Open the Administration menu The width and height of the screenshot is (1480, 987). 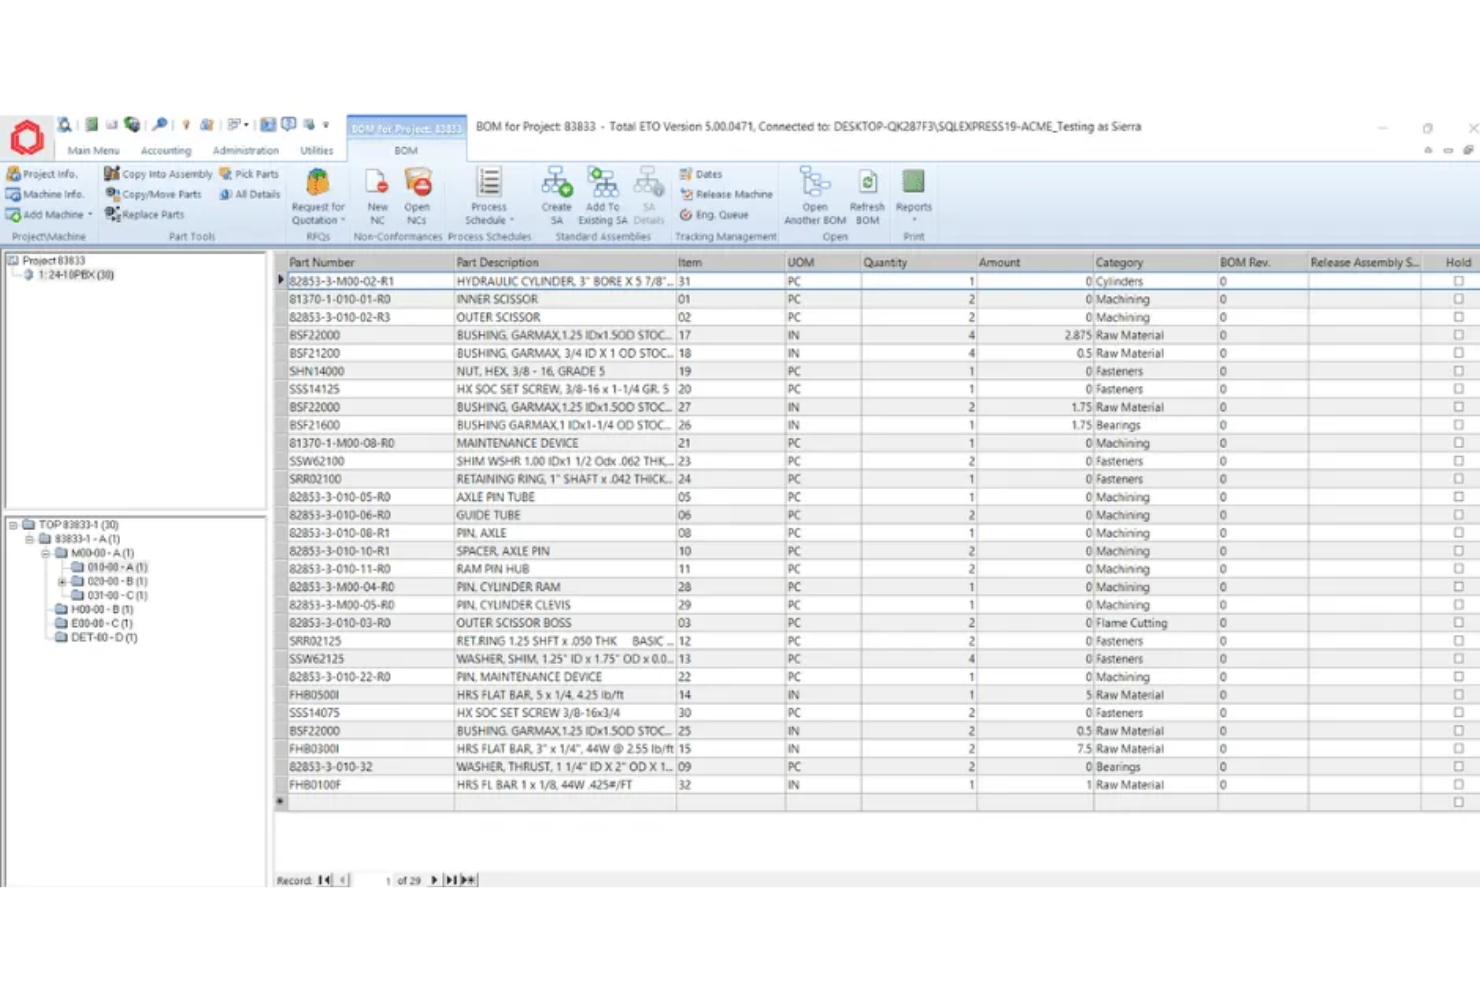coord(245,150)
